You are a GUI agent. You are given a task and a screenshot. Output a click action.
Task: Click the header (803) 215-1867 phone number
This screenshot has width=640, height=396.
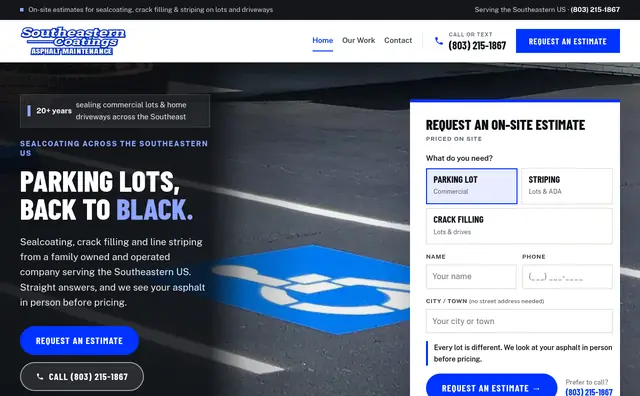pos(477,46)
